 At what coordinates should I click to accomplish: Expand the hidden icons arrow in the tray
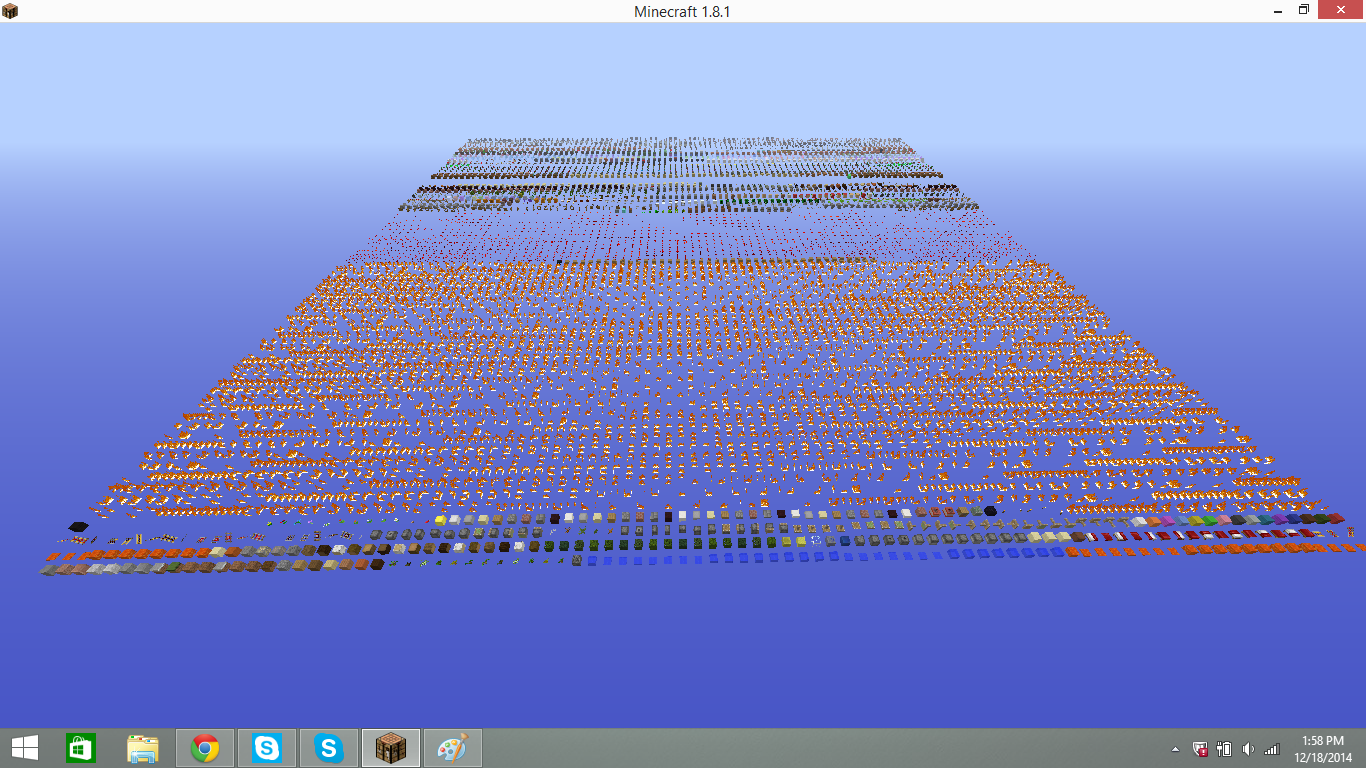click(1176, 748)
